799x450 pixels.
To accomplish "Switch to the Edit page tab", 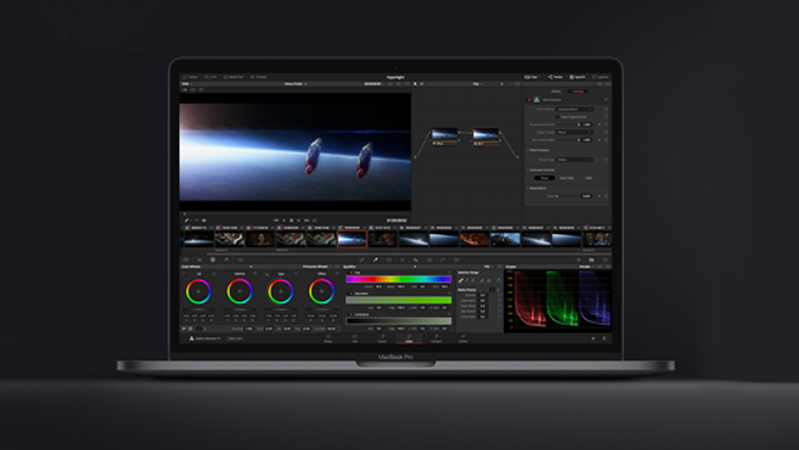I will pyautogui.click(x=355, y=338).
